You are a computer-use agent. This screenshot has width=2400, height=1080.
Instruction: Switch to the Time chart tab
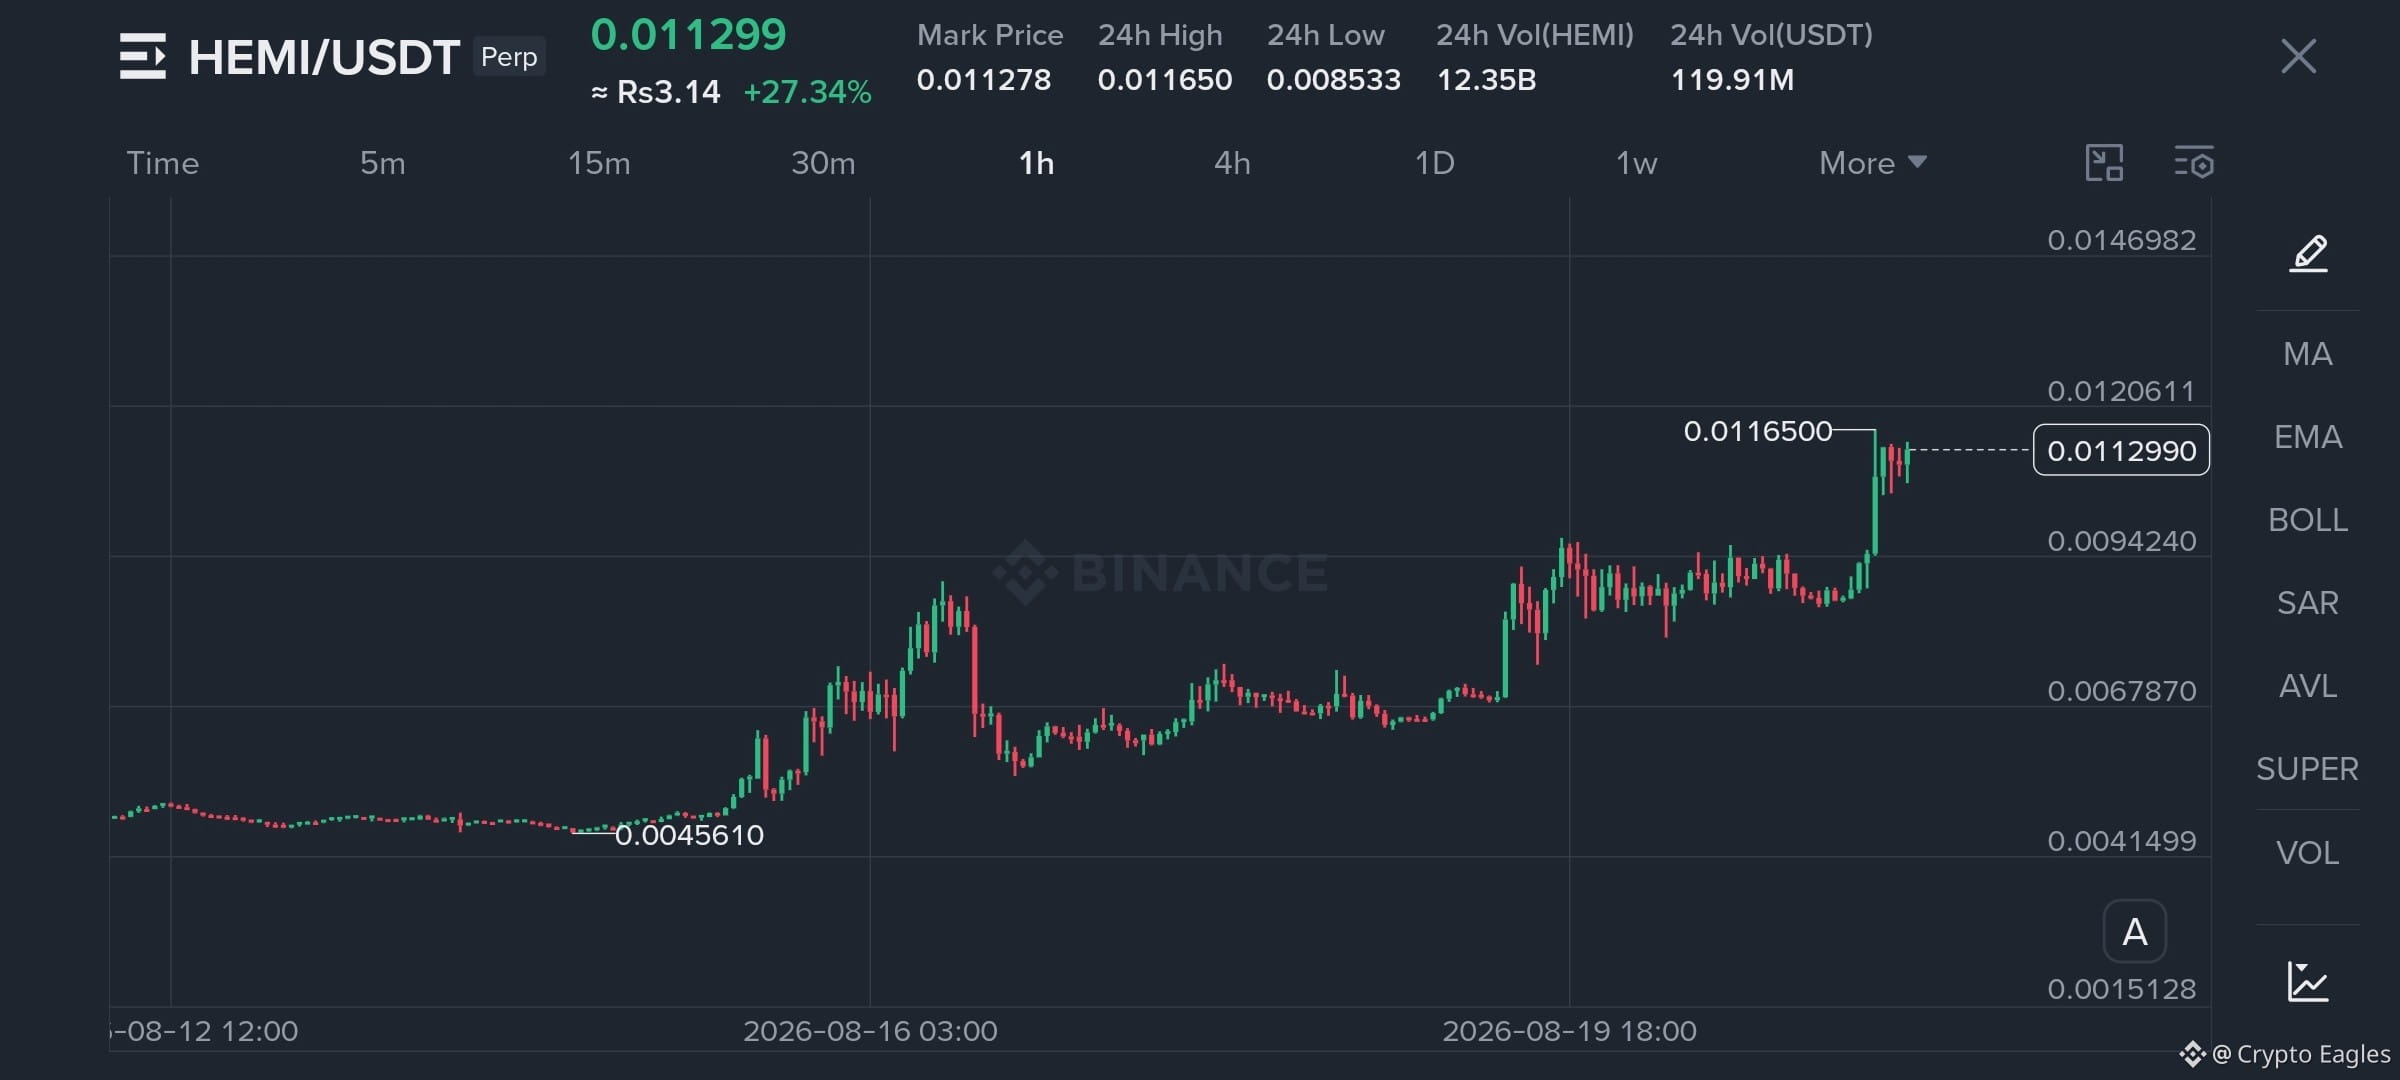click(x=163, y=163)
